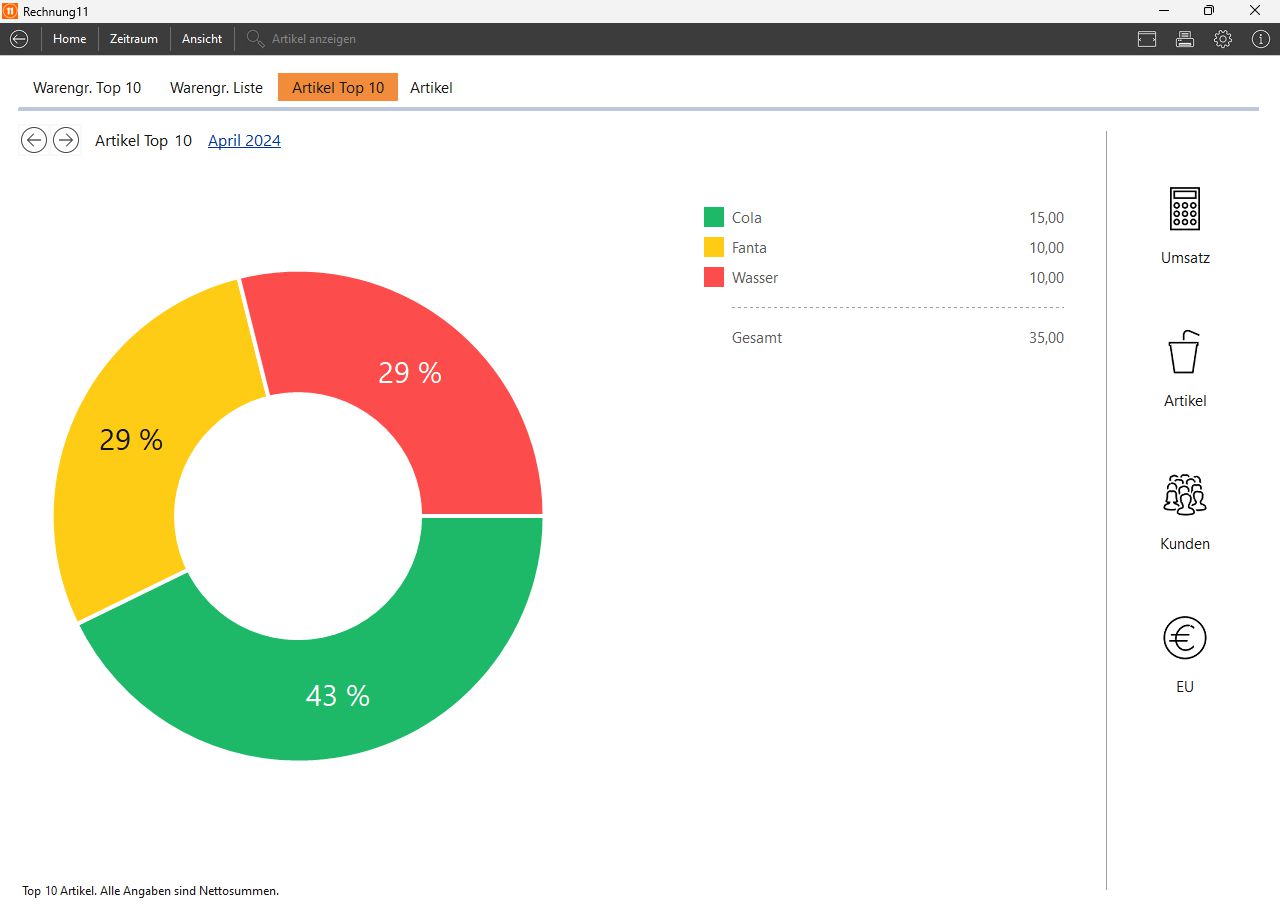Viewport: 1280px width, 912px height.
Task: Open the Kunden people icon
Action: (x=1185, y=495)
